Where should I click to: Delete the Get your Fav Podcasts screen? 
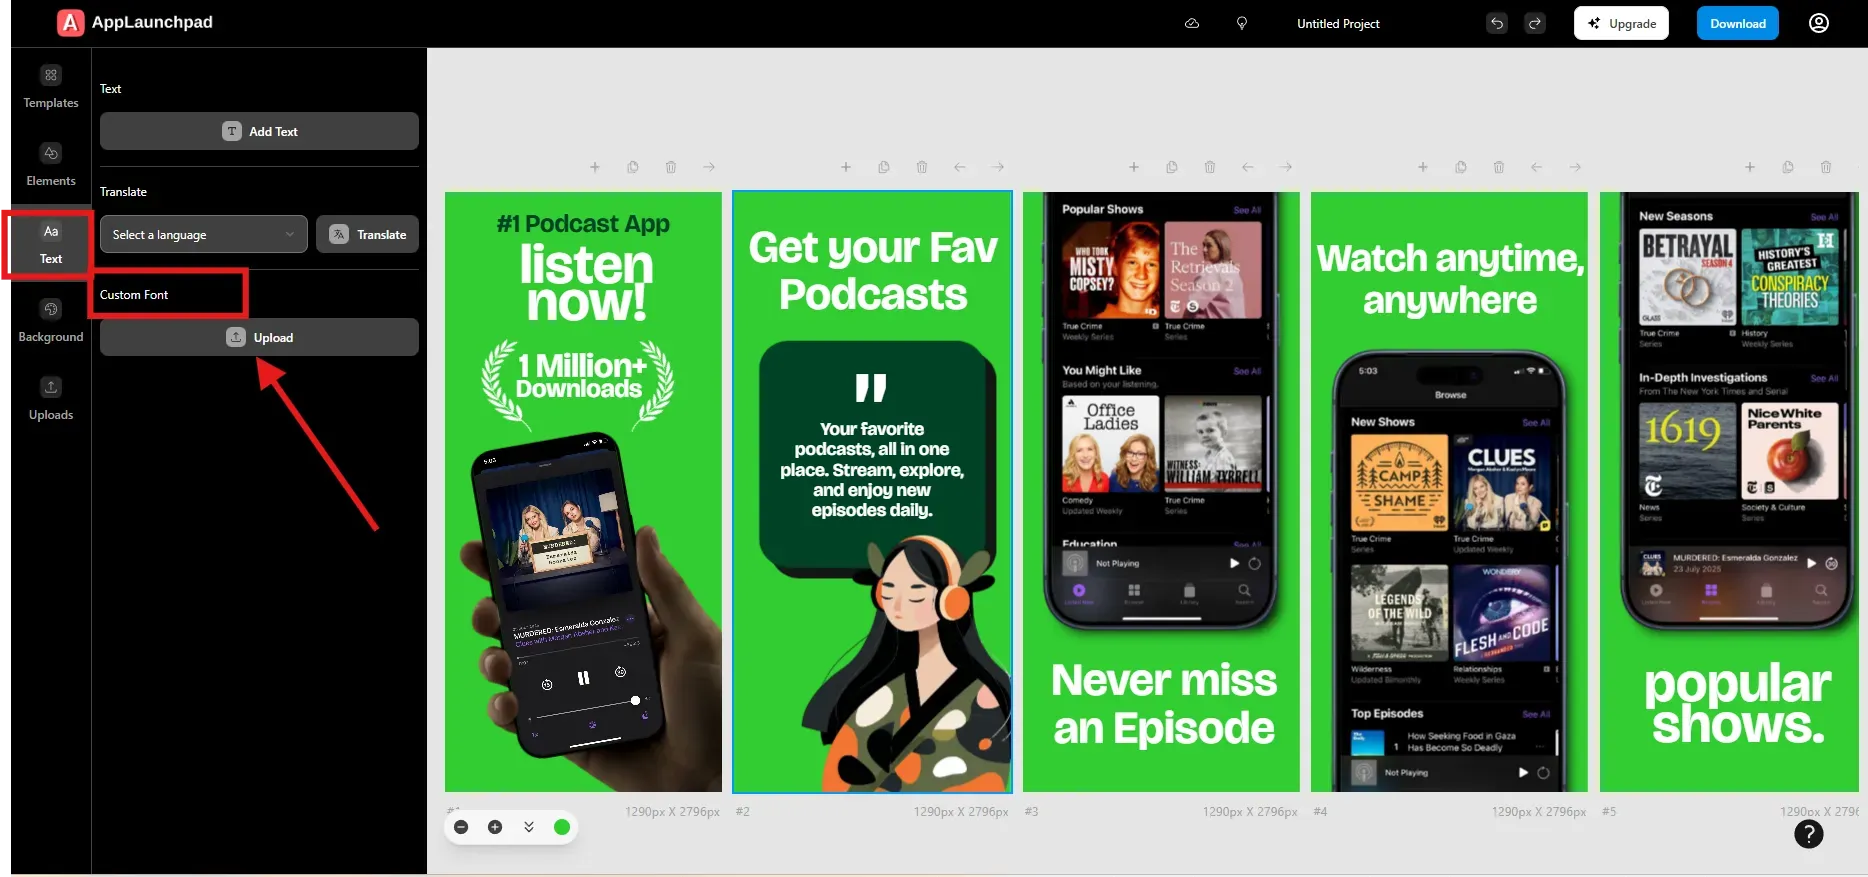(x=922, y=167)
